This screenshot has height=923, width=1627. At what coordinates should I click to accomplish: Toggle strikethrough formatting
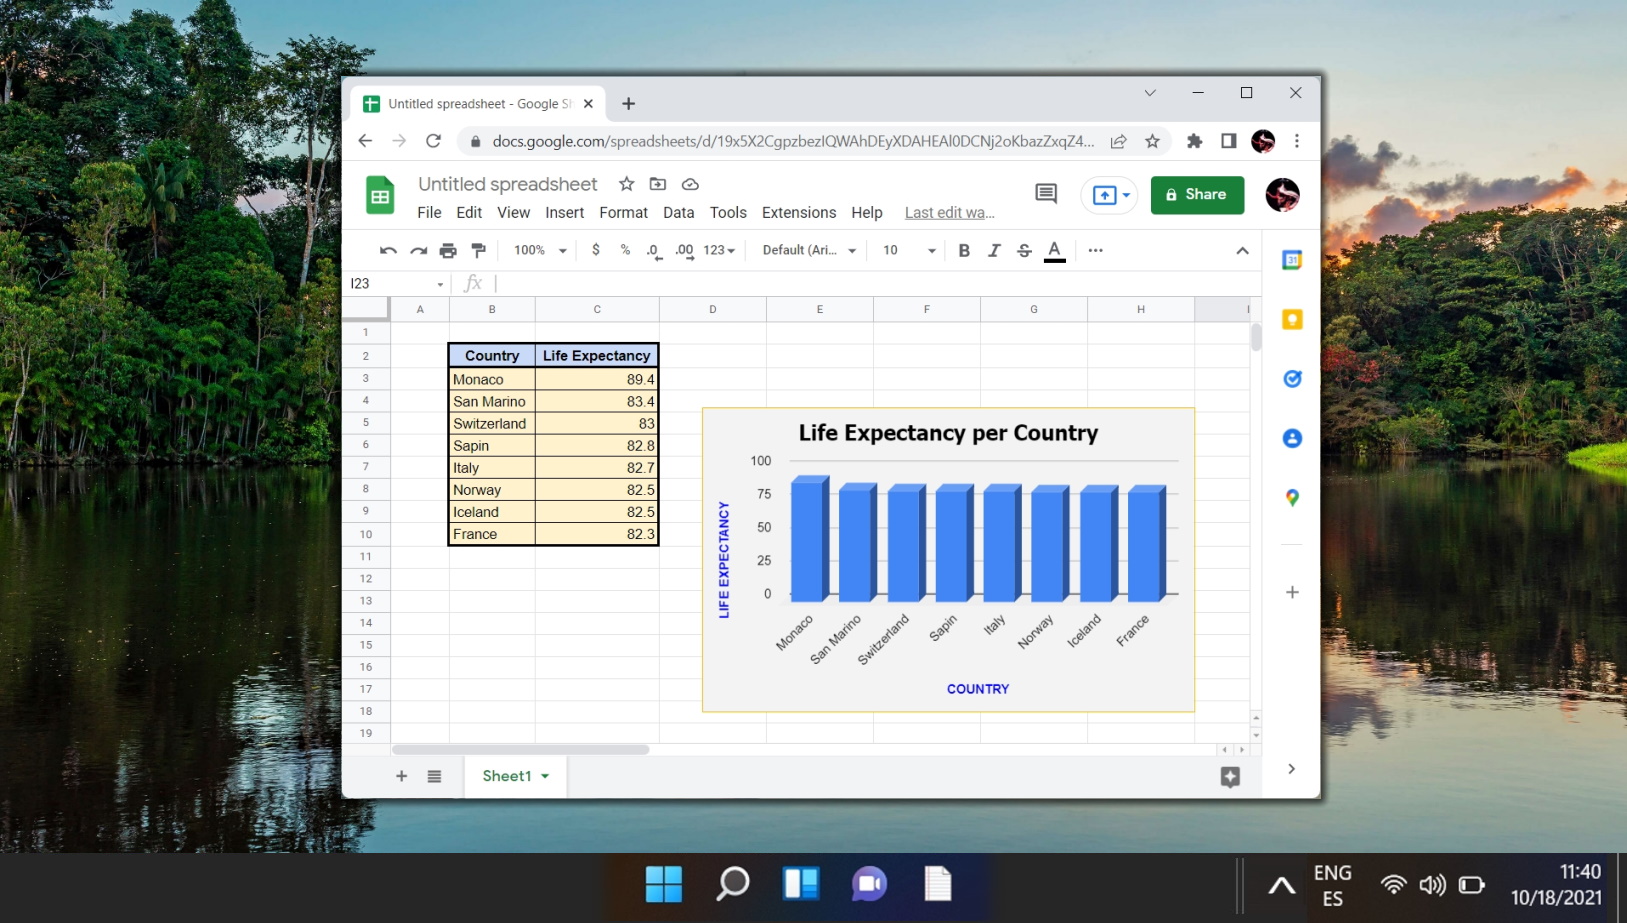pyautogui.click(x=1024, y=251)
